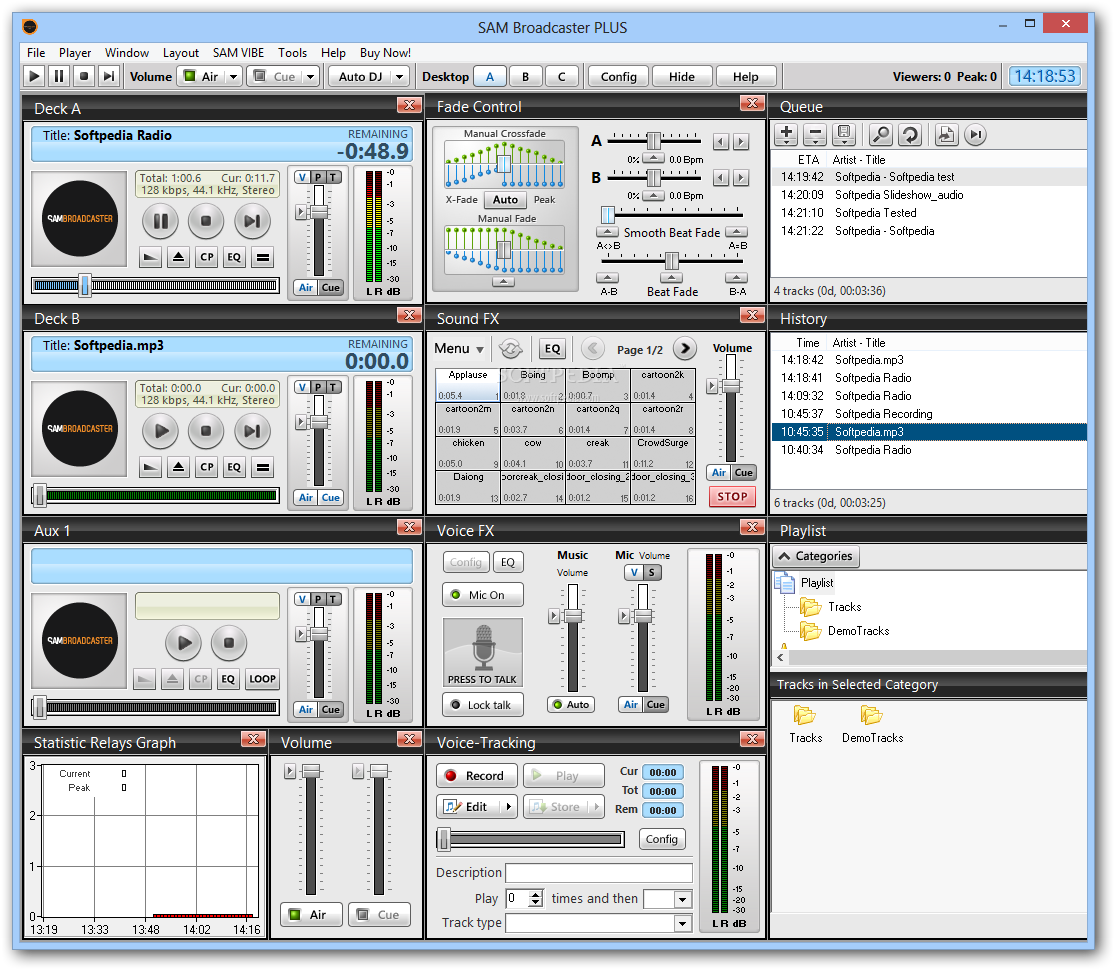Open main toolbar Cue volume dropdown
The height and width of the screenshot is (970, 1115).
tap(310, 76)
